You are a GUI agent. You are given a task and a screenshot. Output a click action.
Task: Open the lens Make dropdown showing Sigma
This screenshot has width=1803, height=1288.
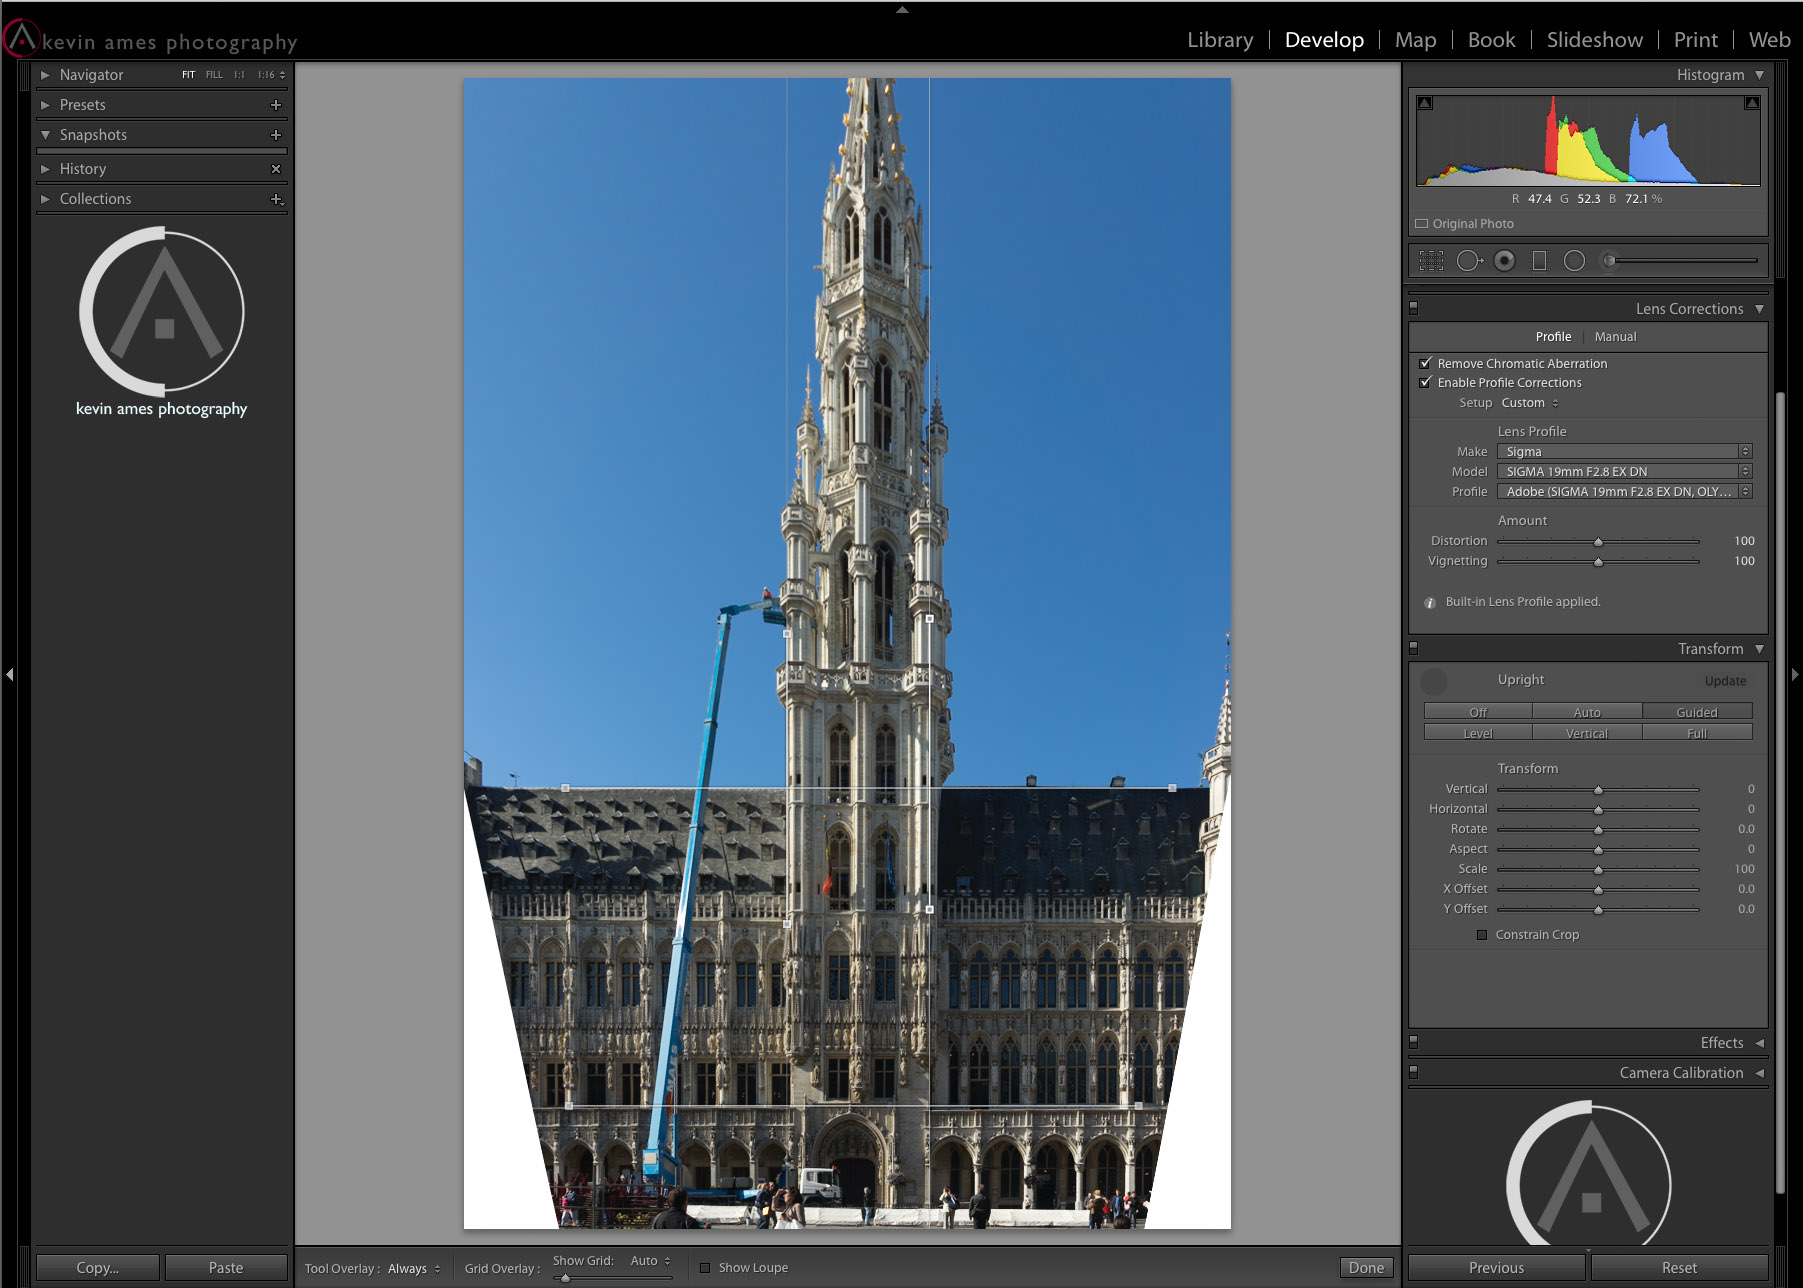pos(1623,452)
